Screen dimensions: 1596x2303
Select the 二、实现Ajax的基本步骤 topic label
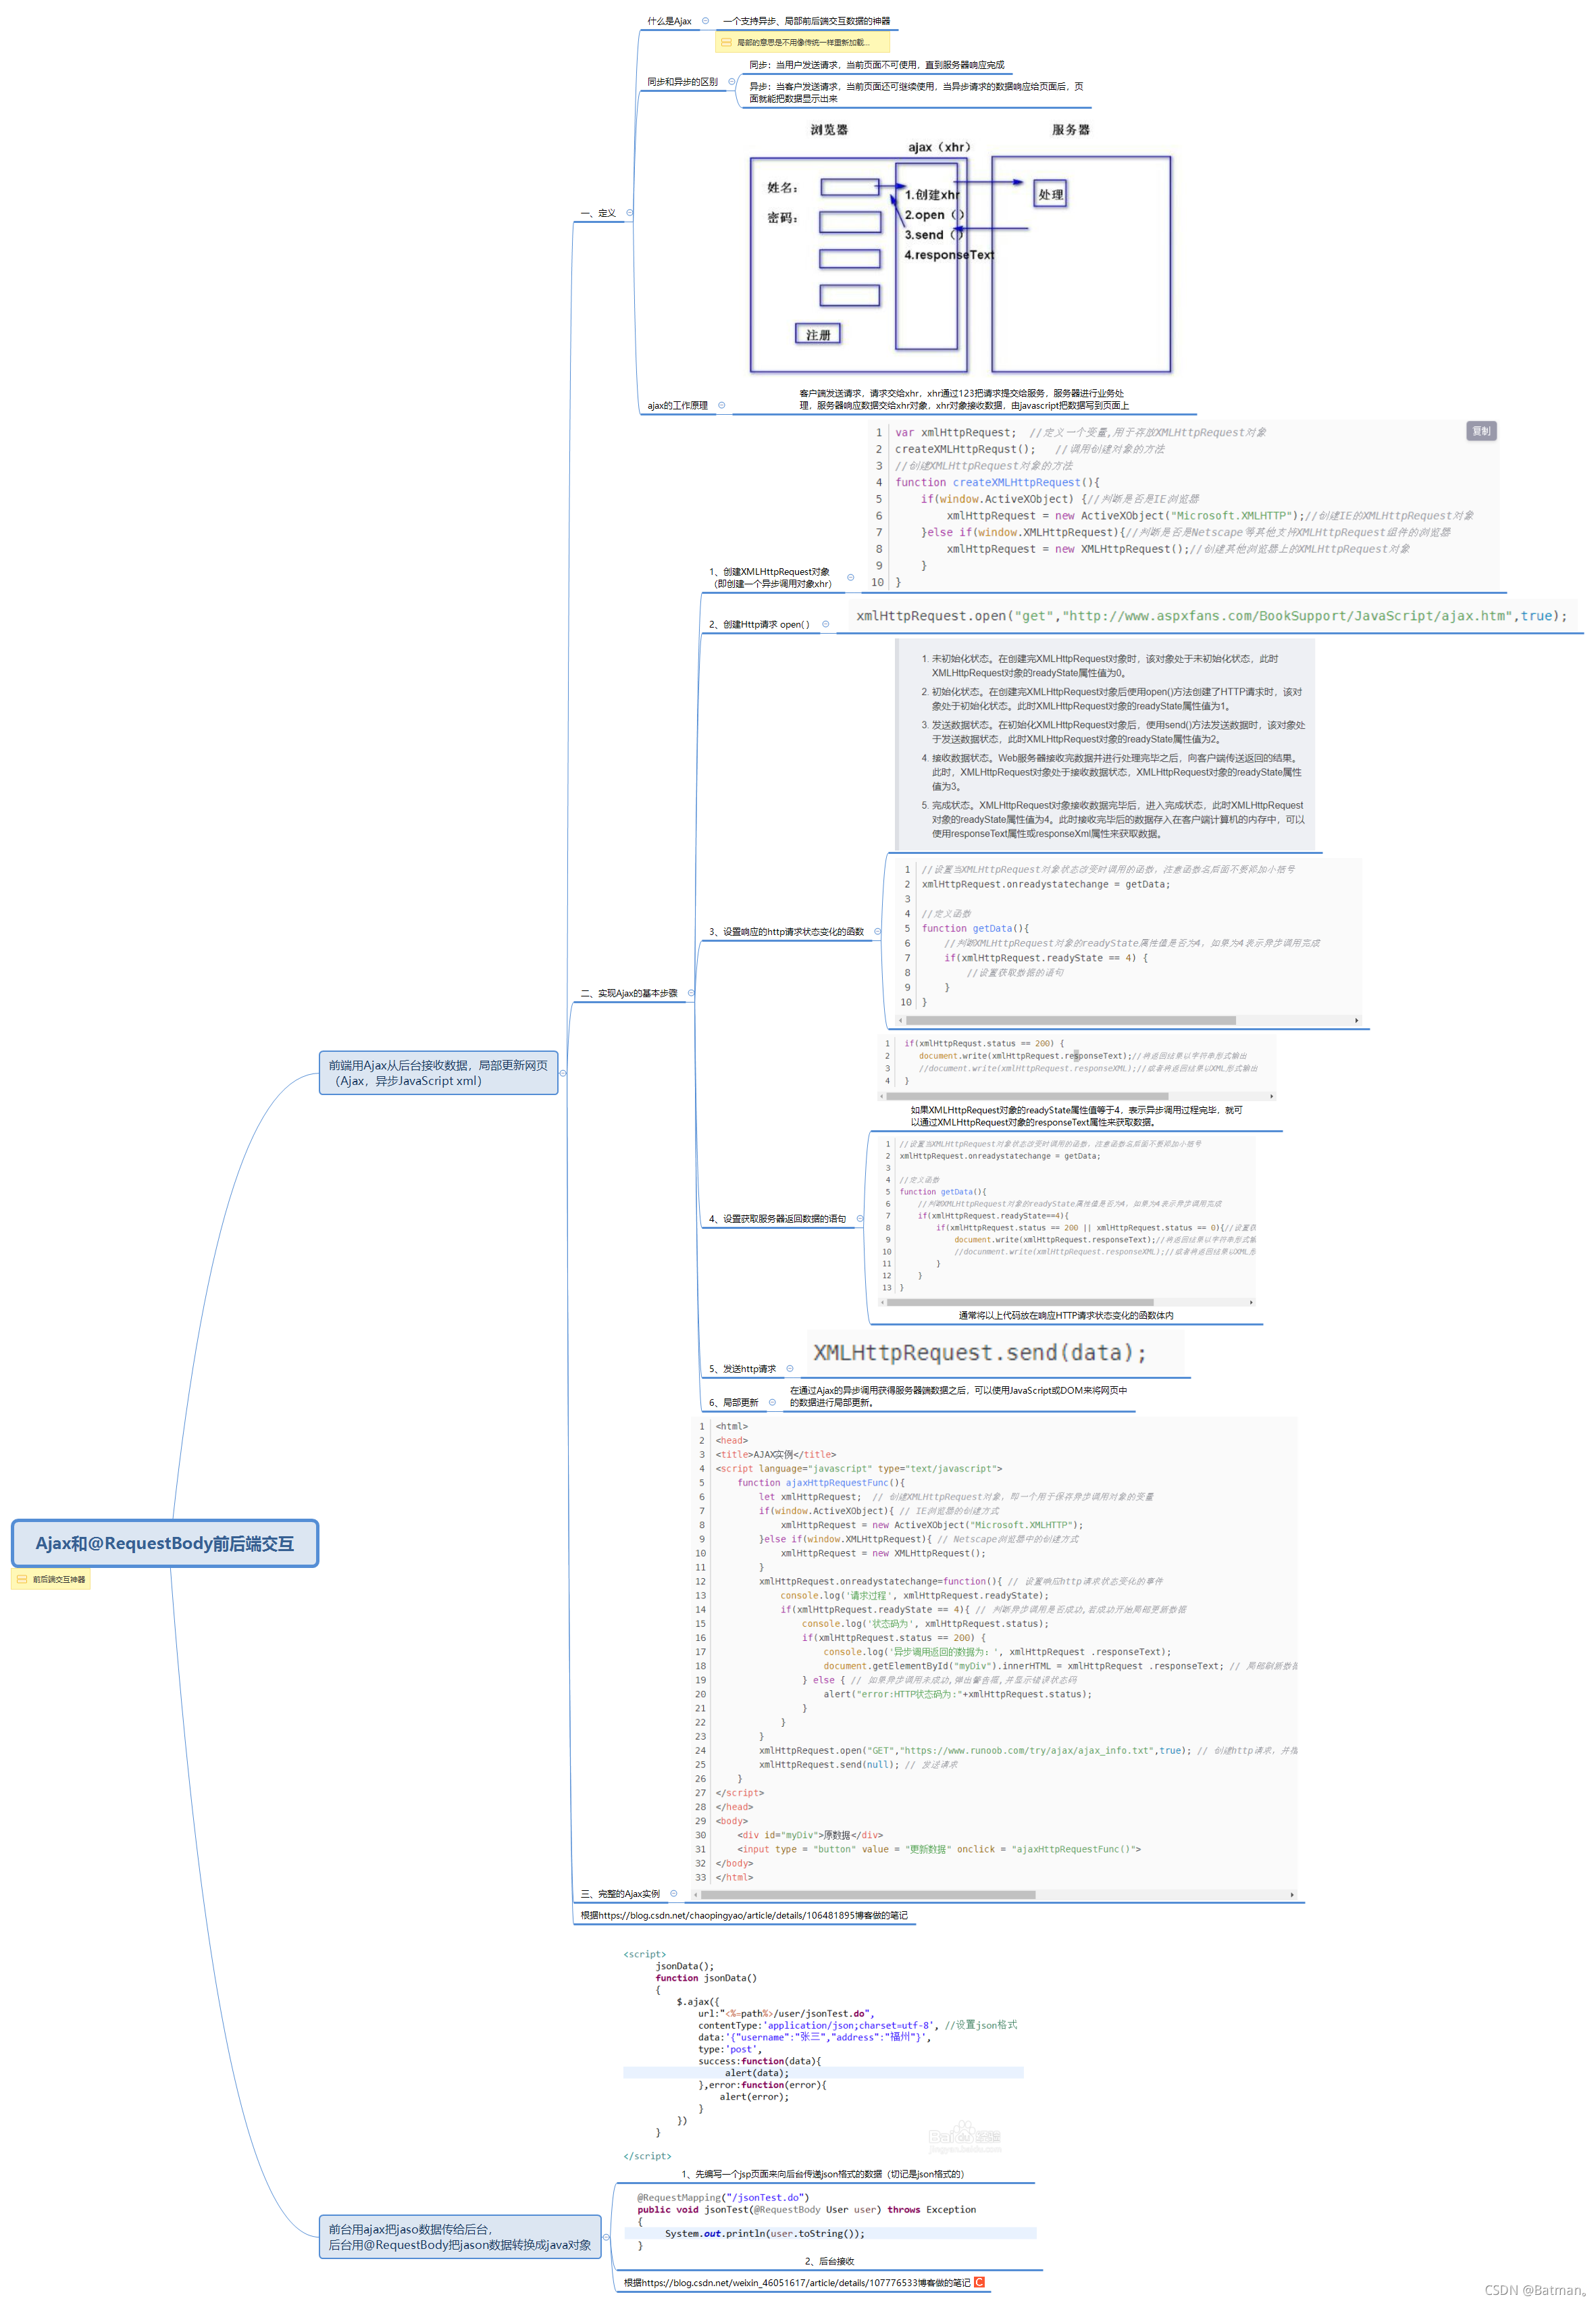pos(629,993)
